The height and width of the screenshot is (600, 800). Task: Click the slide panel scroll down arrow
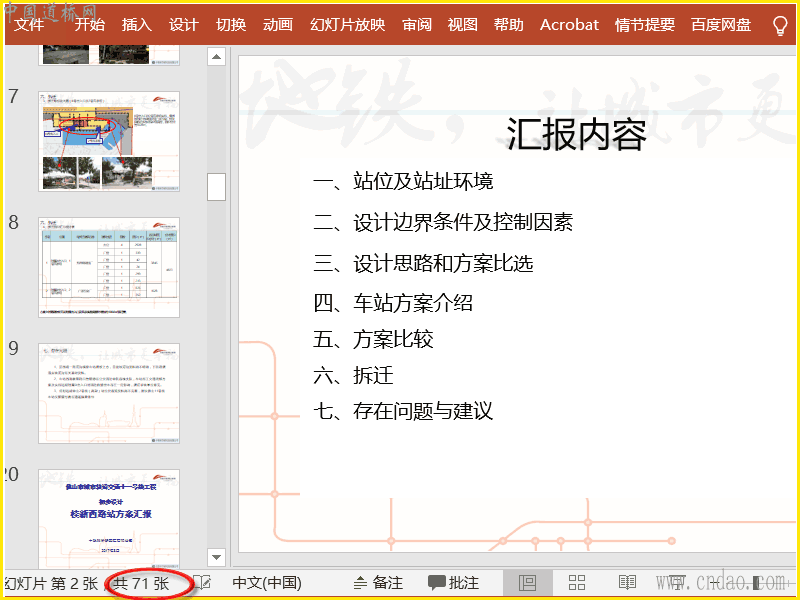point(216,557)
